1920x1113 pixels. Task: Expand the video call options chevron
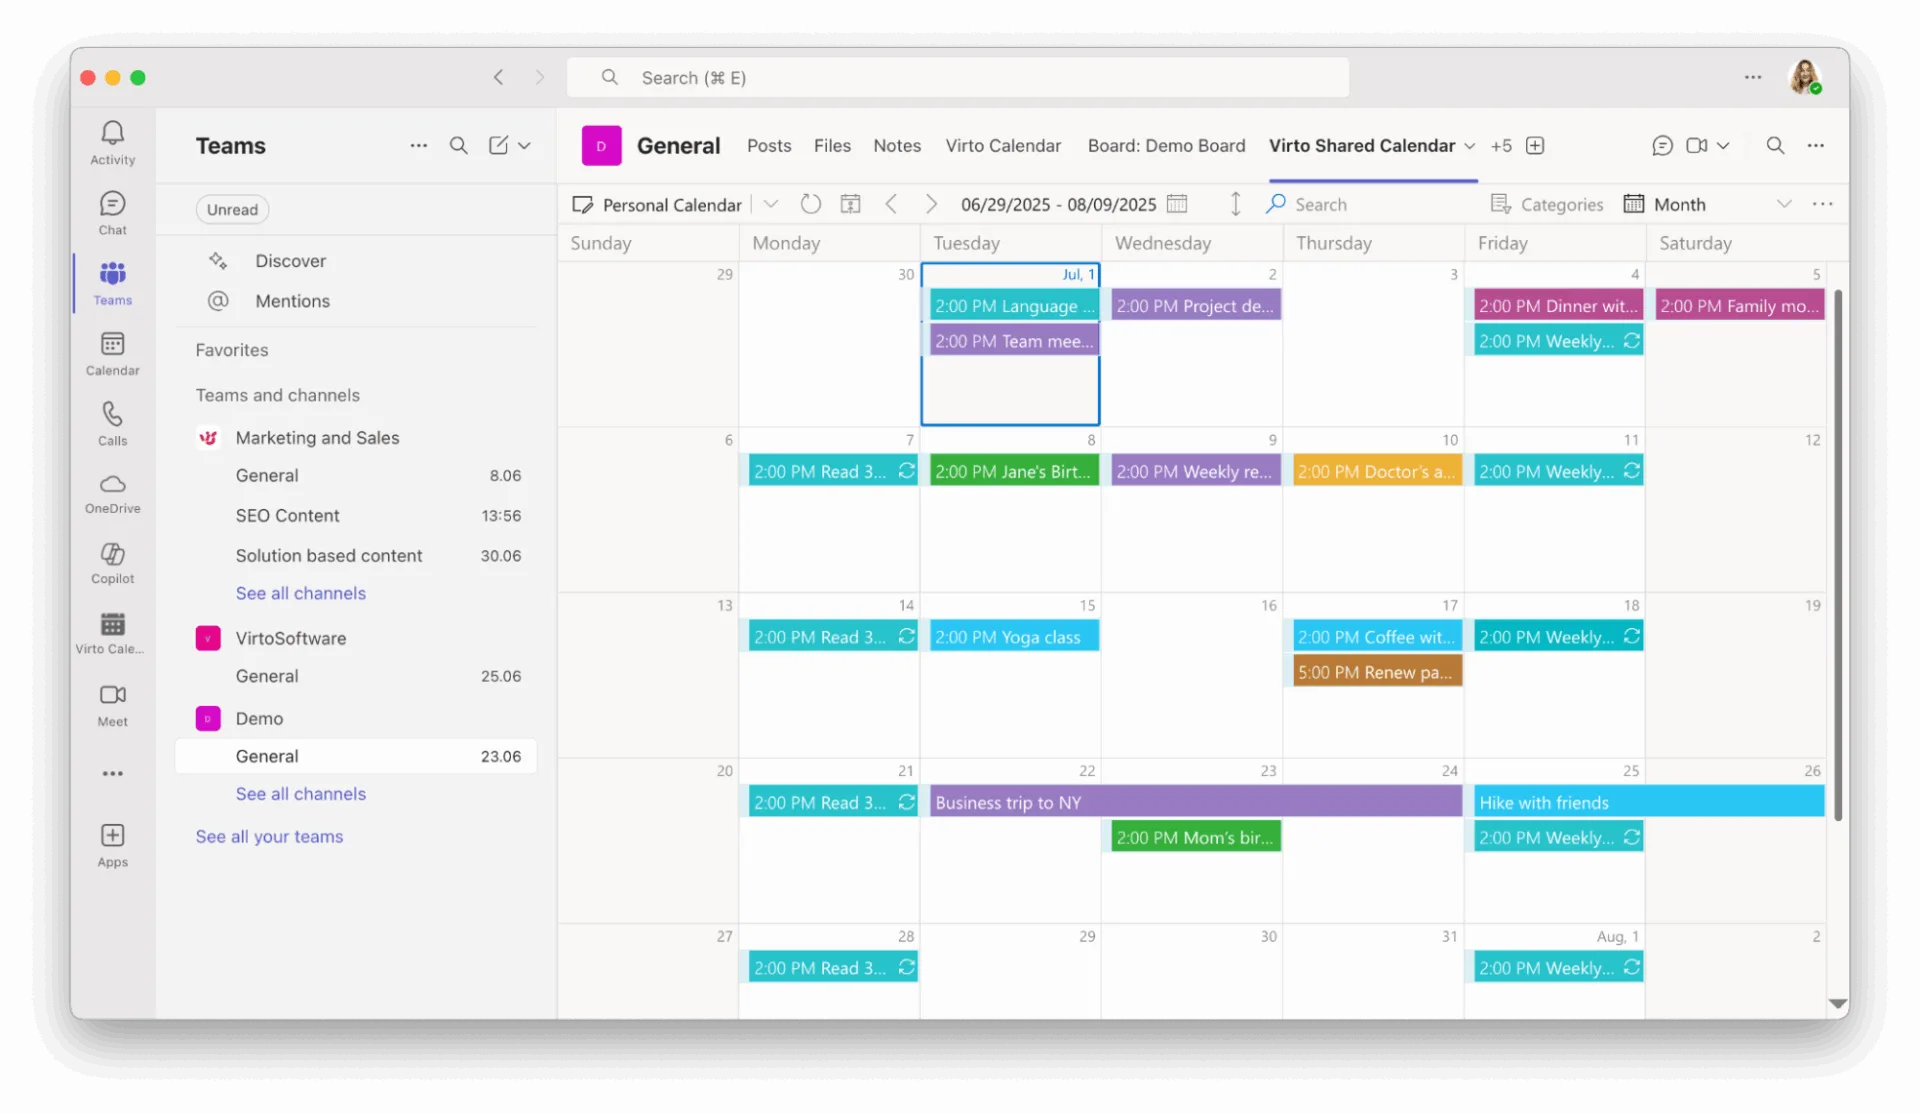1724,145
